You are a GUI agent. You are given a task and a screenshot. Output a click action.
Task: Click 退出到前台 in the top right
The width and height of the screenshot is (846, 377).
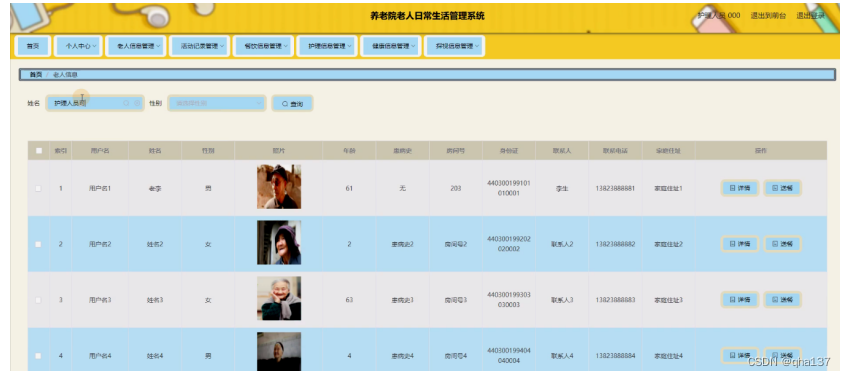[x=768, y=16]
